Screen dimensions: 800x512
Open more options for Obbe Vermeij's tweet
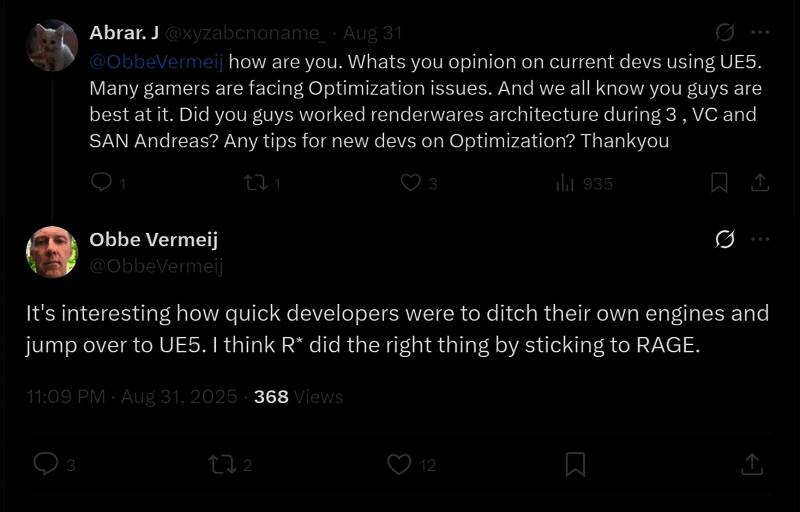click(760, 239)
